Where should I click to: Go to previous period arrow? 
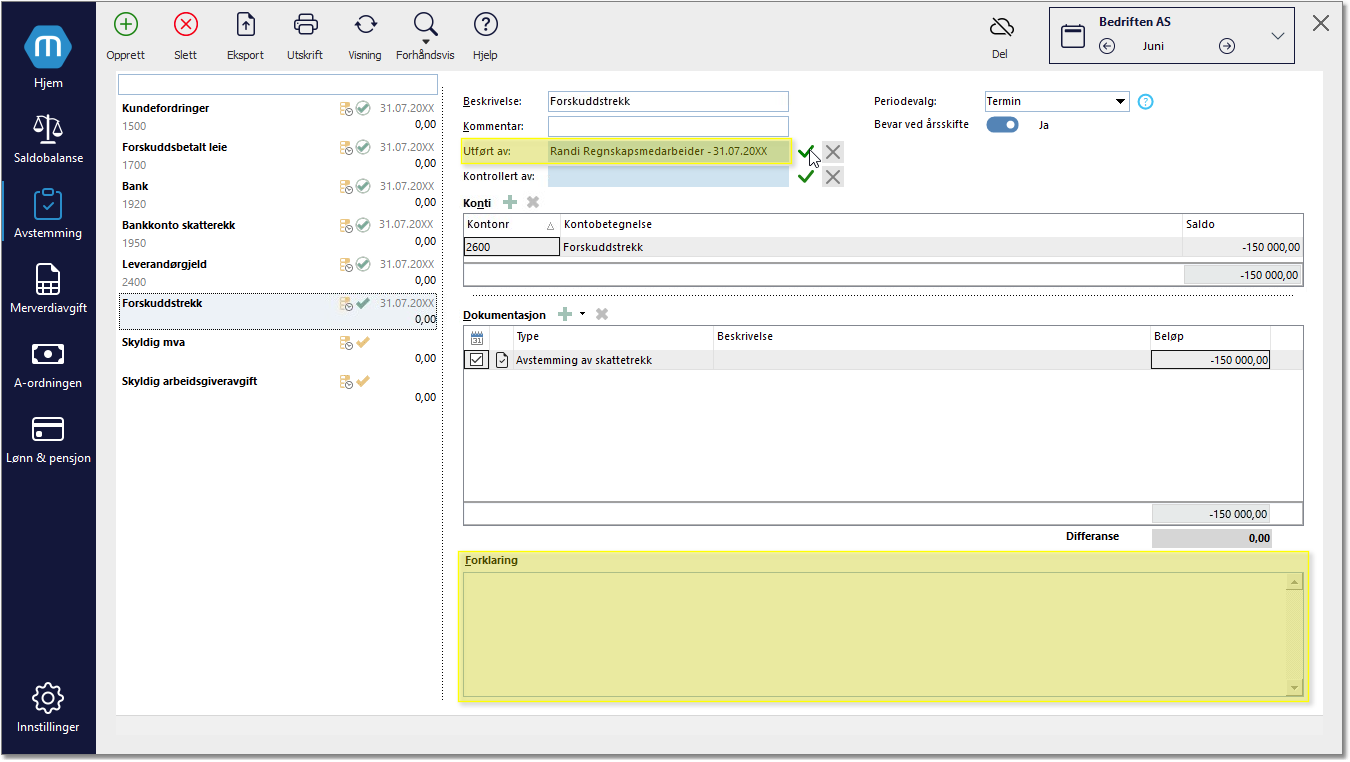tap(1107, 46)
